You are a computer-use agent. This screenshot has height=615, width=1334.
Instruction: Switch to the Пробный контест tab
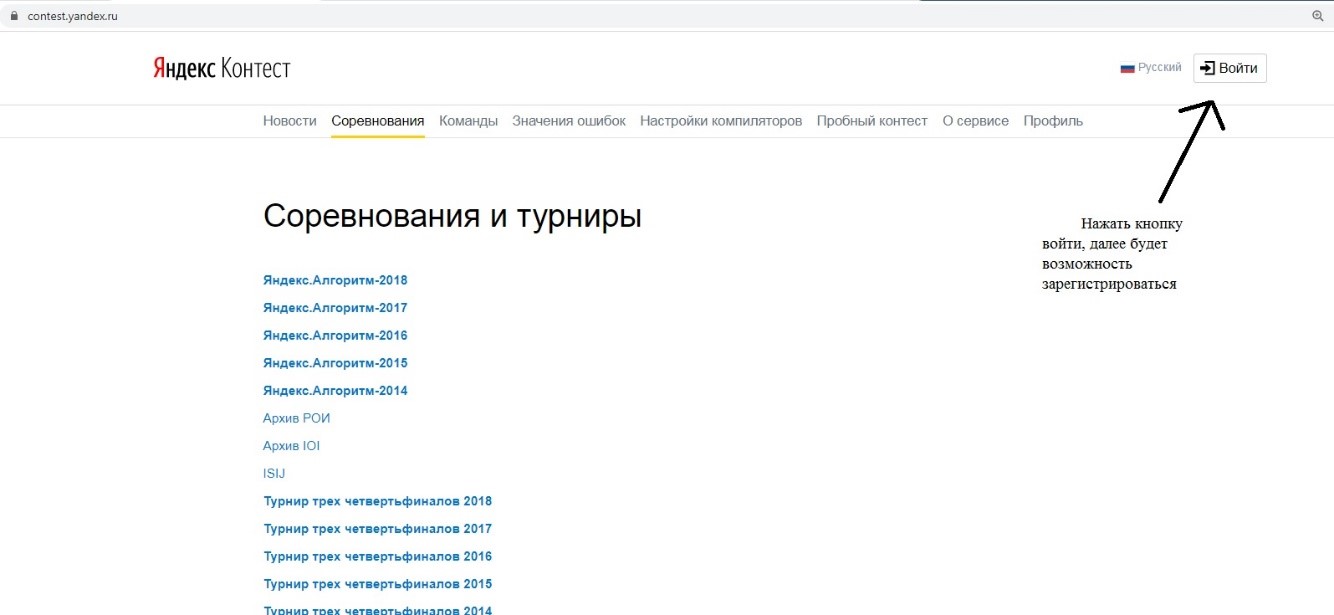point(872,121)
